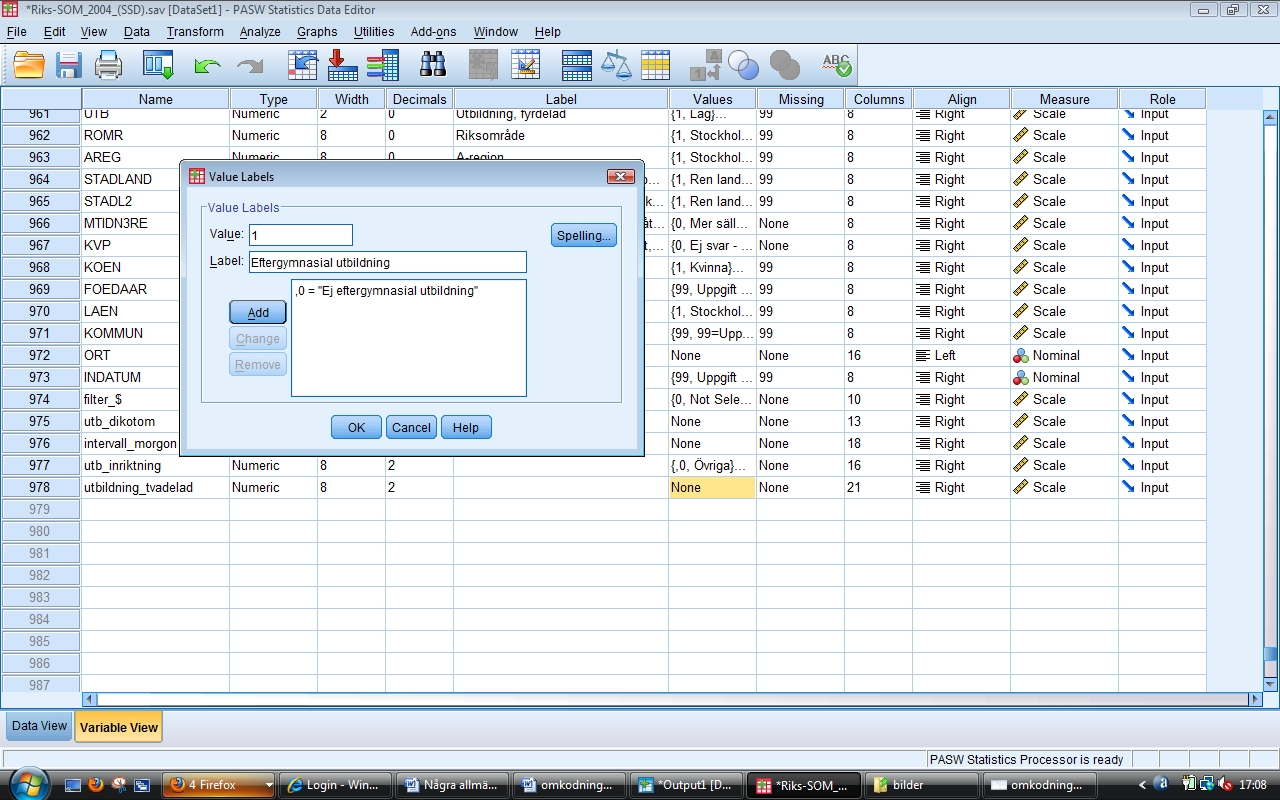This screenshot has width=1280, height=800.
Task: Confirm the Value Labels dialog with OK
Action: 356,427
